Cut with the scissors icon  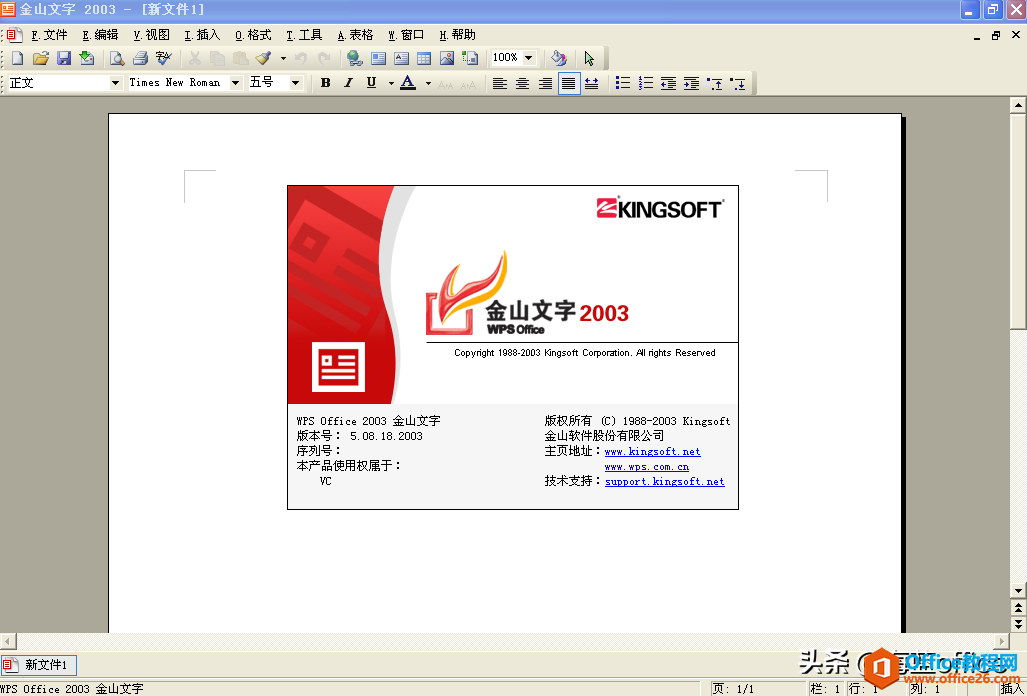tap(195, 58)
